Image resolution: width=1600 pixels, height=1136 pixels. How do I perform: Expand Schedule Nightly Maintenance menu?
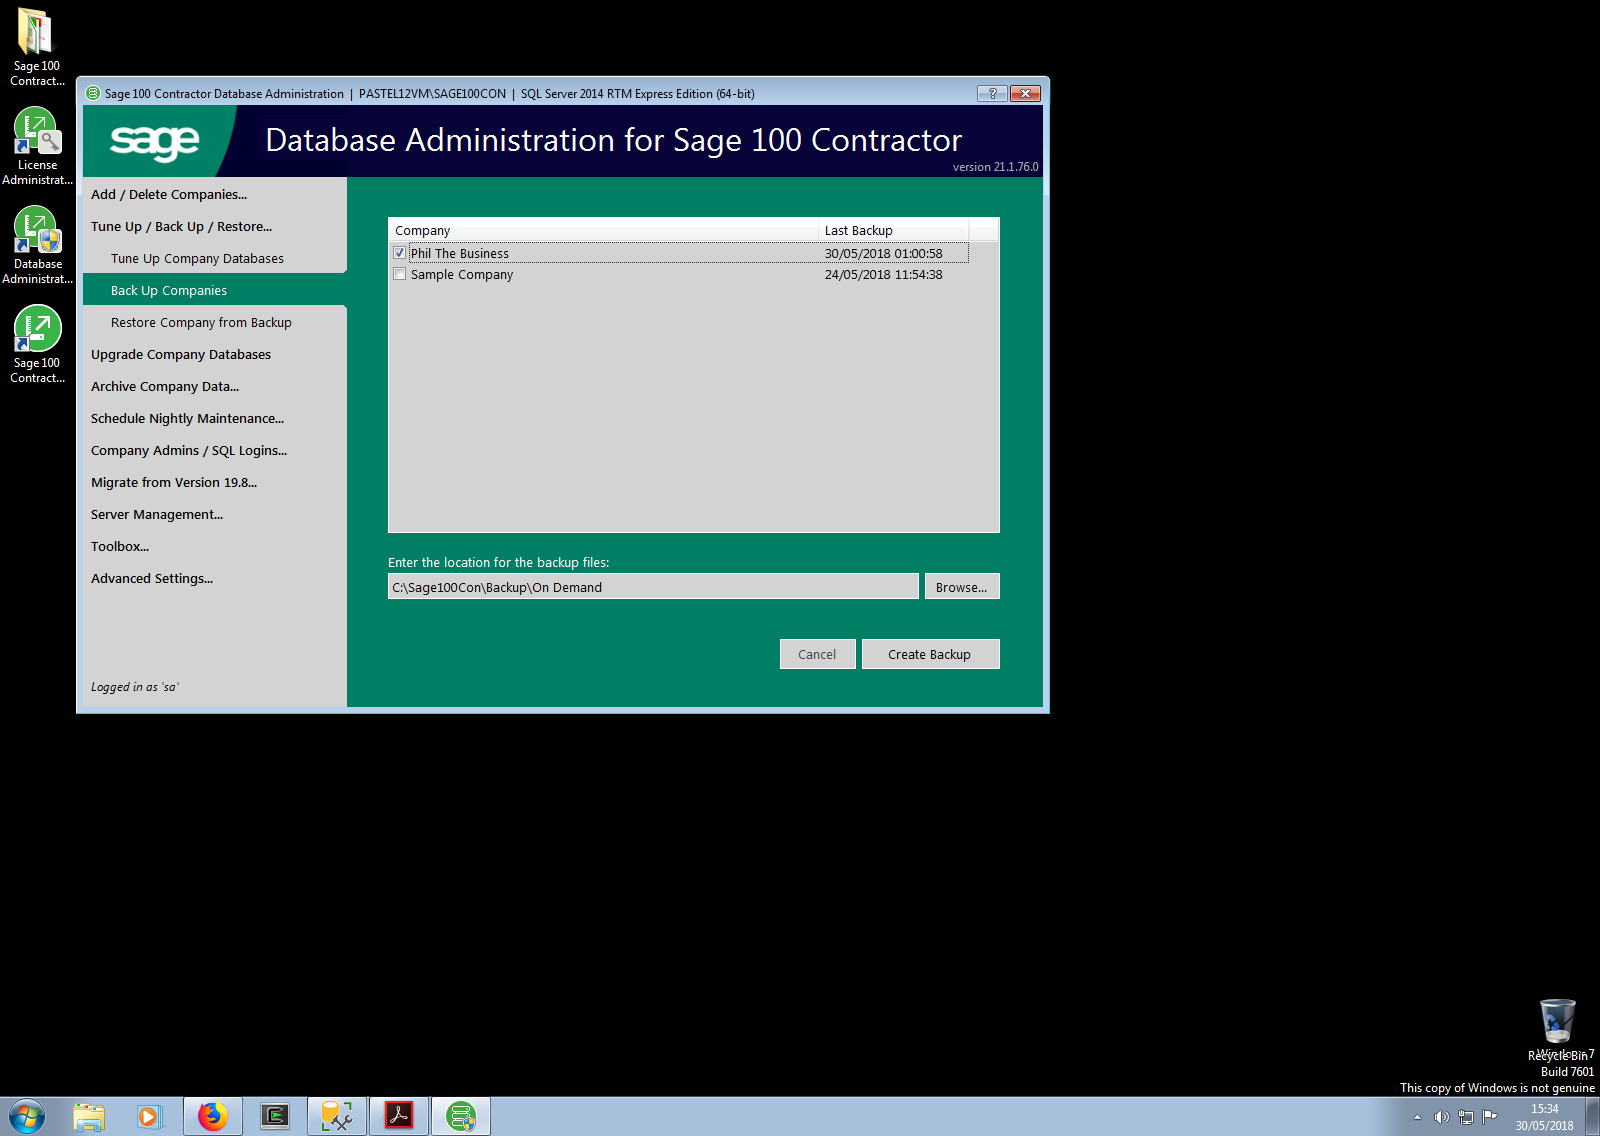187,418
